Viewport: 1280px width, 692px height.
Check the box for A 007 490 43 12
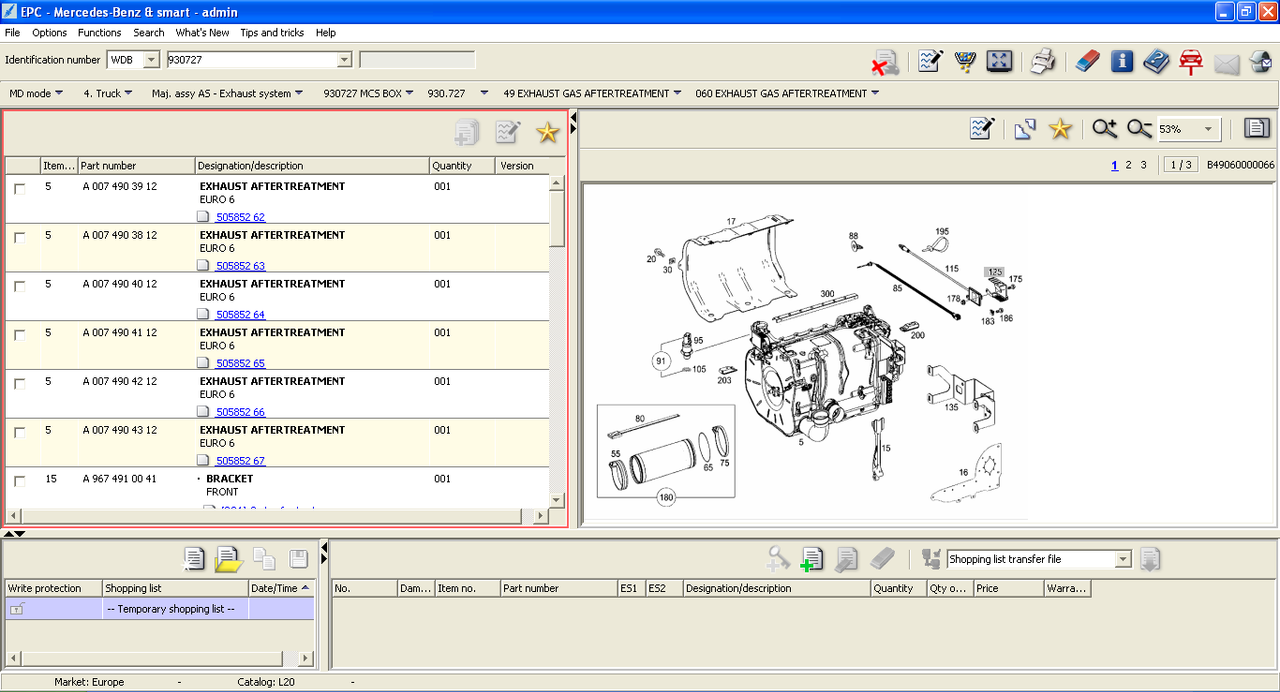click(x=20, y=433)
